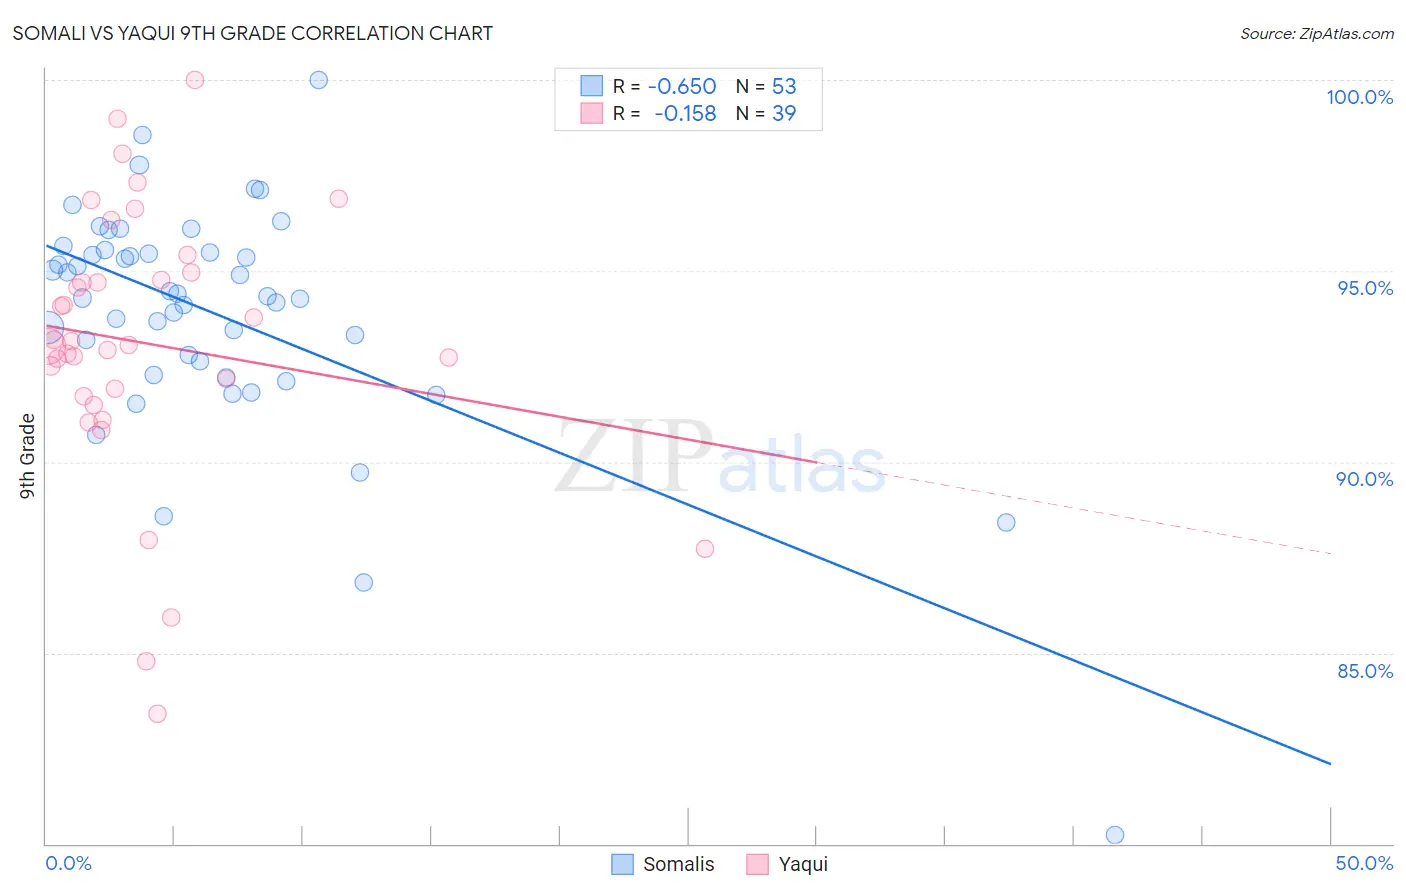The height and width of the screenshot is (892, 1406).
Task: Select the Yaqui N value 39
Action: click(x=784, y=113)
